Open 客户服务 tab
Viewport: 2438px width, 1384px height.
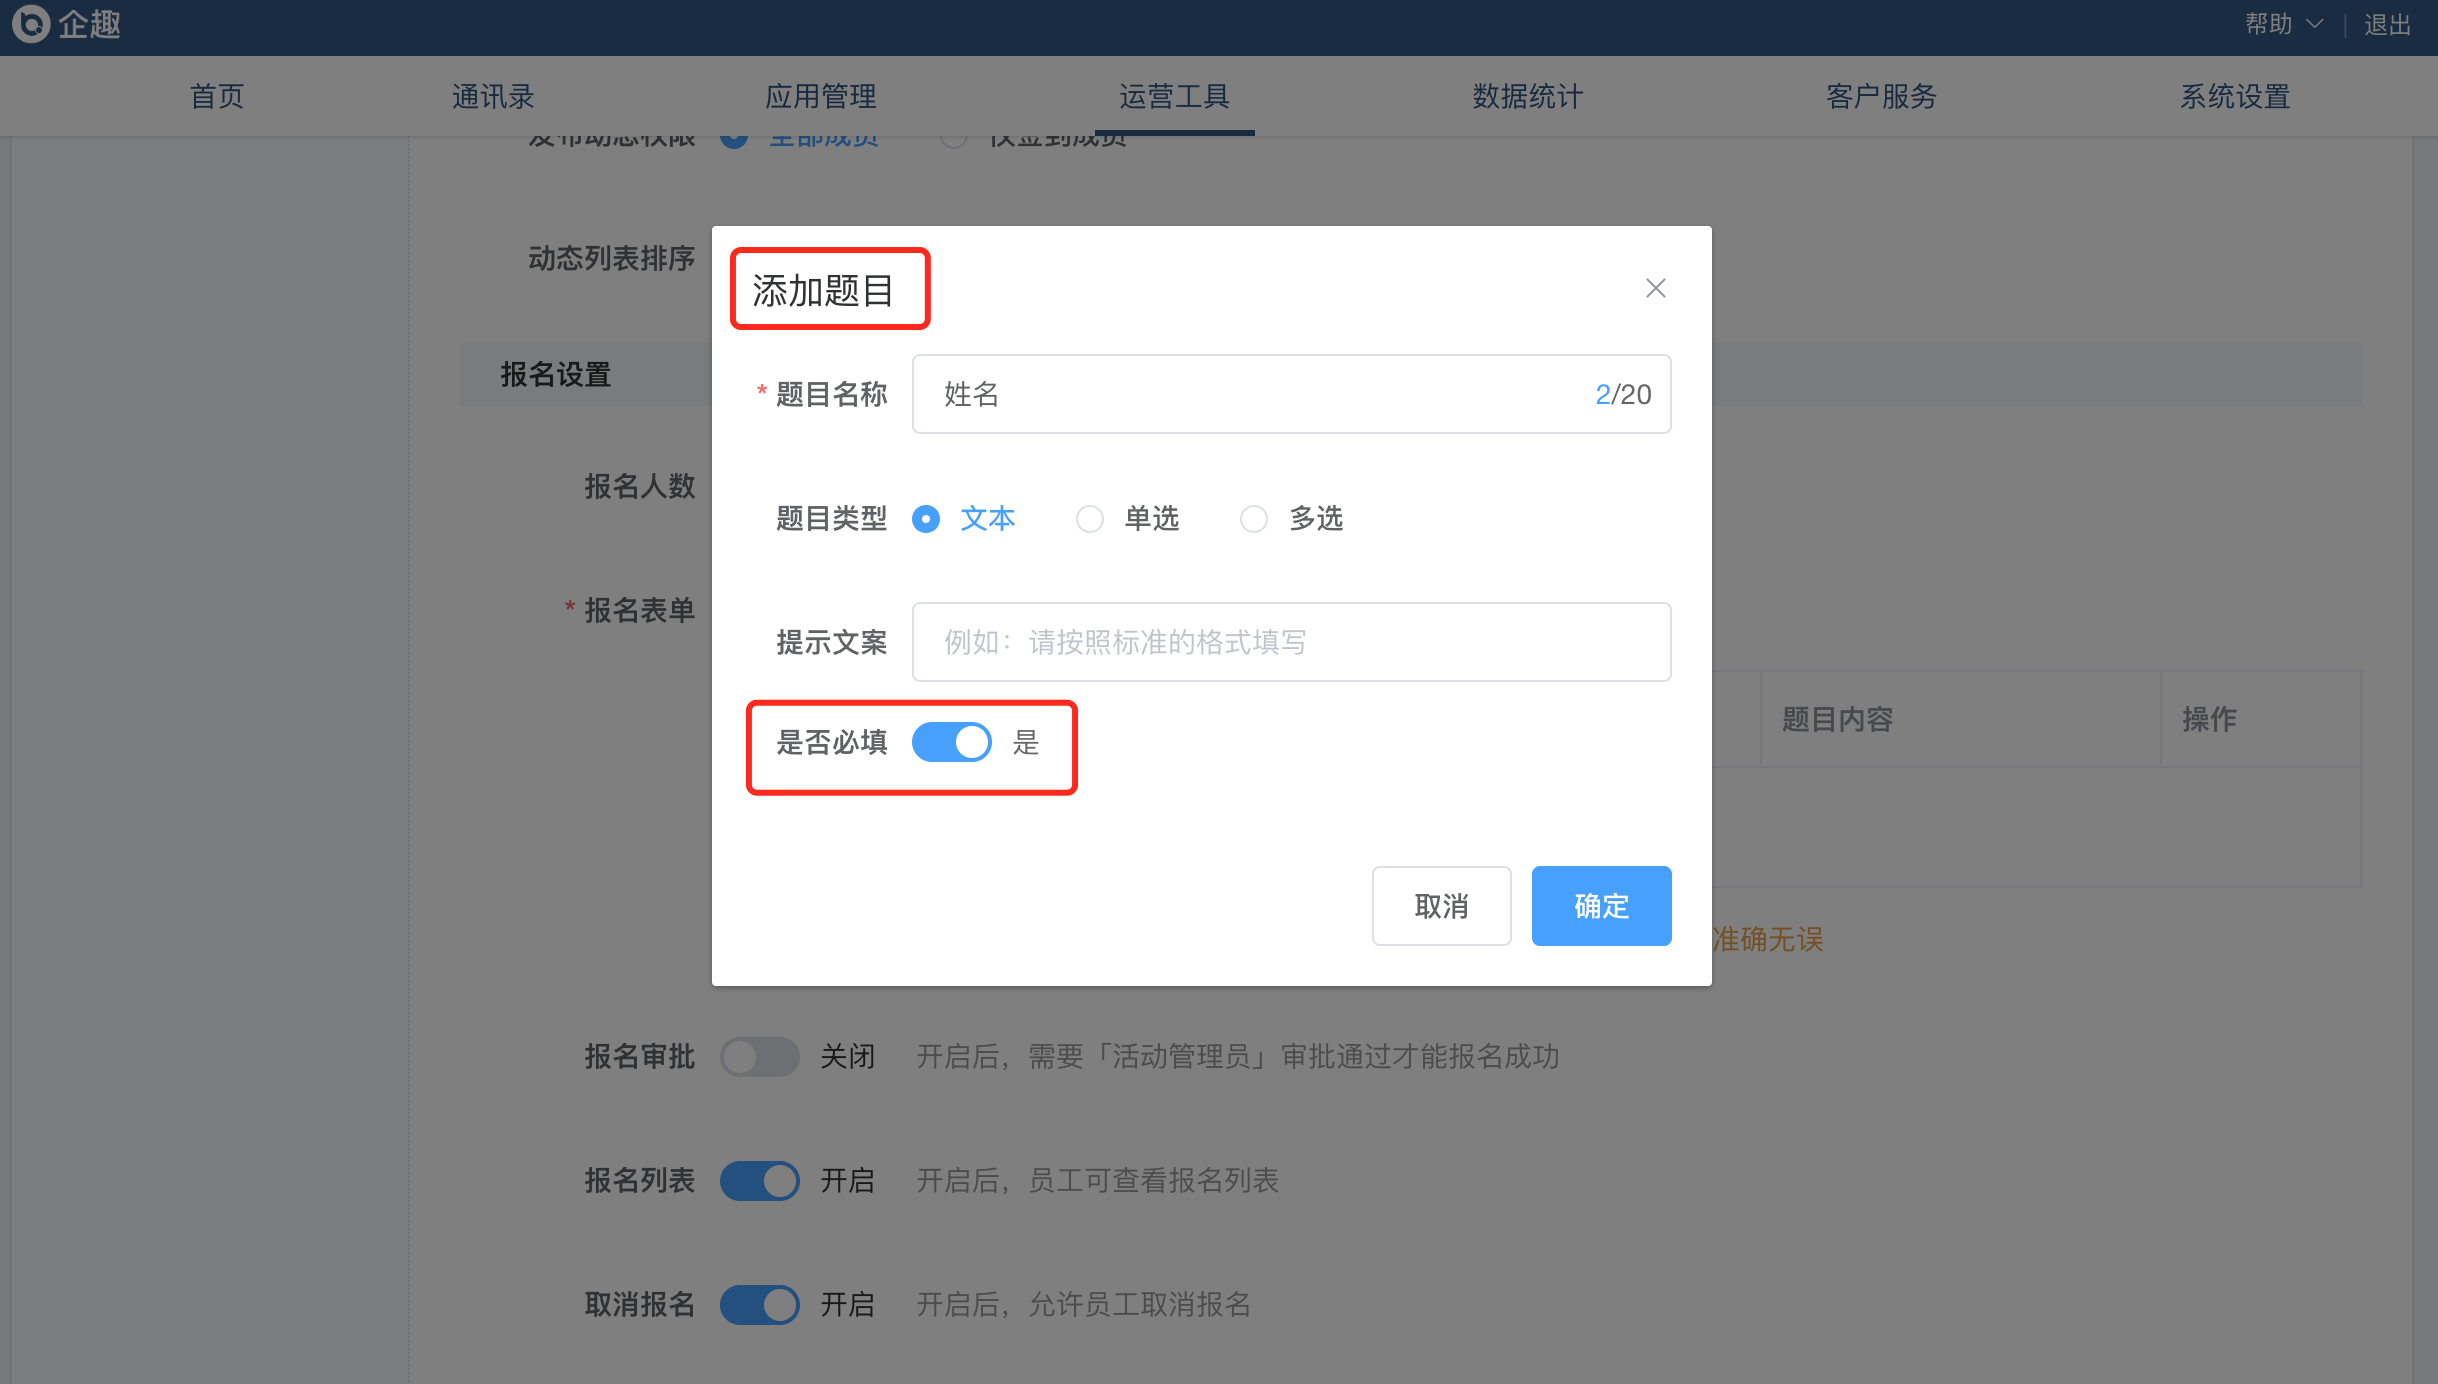pyautogui.click(x=1881, y=96)
